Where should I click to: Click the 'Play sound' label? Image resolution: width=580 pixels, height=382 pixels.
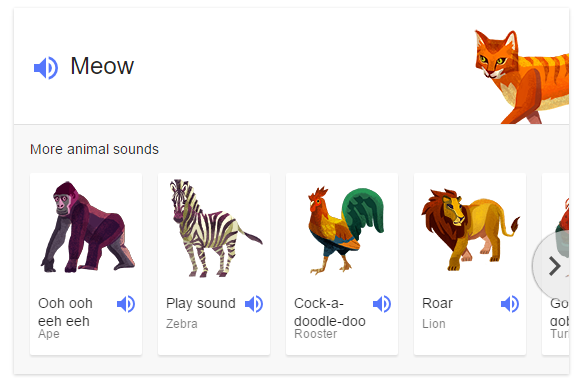point(200,303)
